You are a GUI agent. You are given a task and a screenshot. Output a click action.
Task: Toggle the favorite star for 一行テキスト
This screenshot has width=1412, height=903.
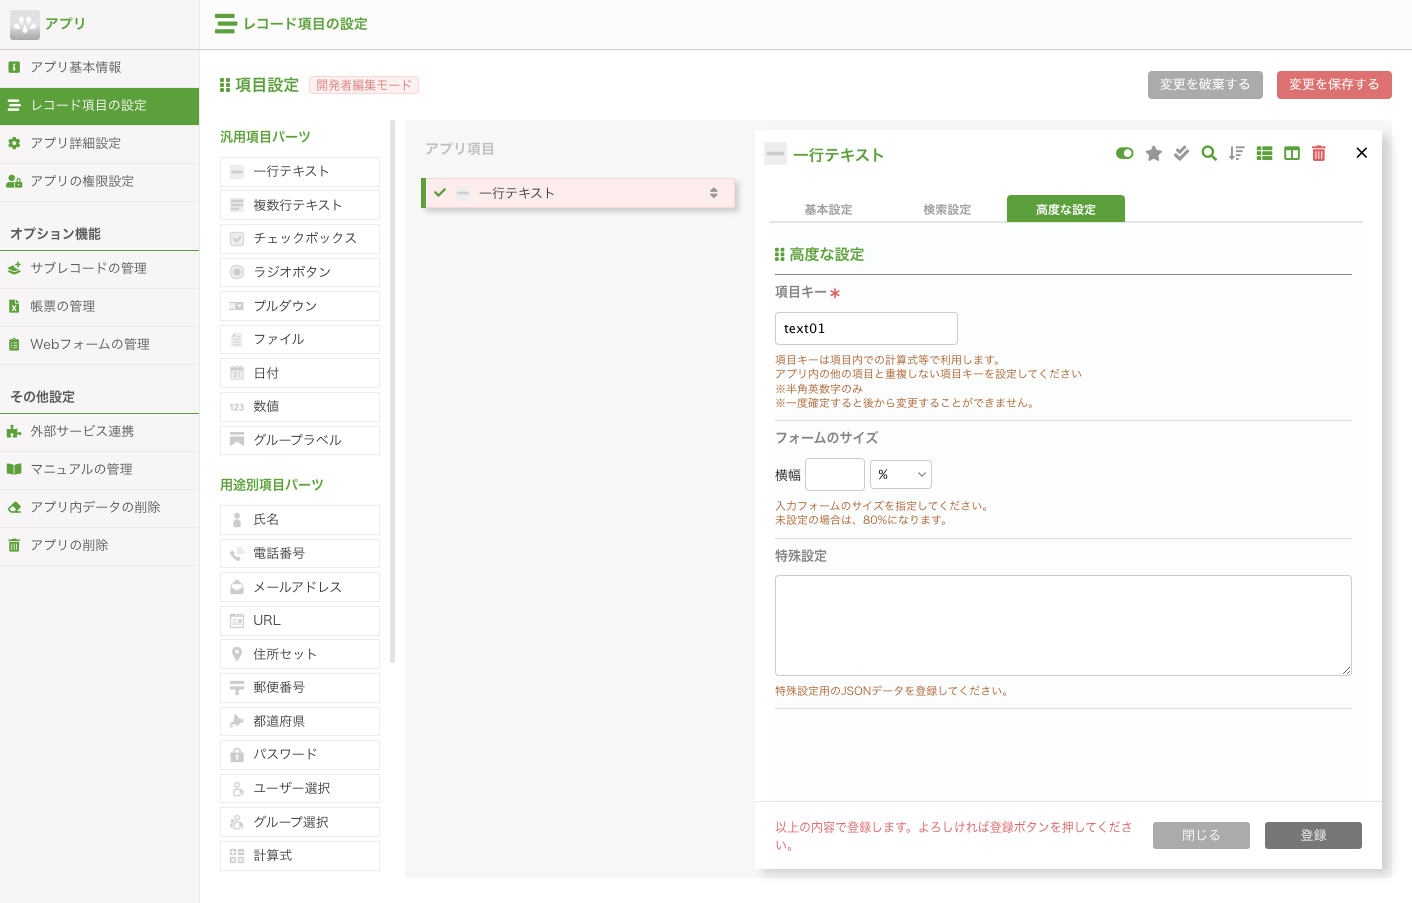[x=1154, y=154]
